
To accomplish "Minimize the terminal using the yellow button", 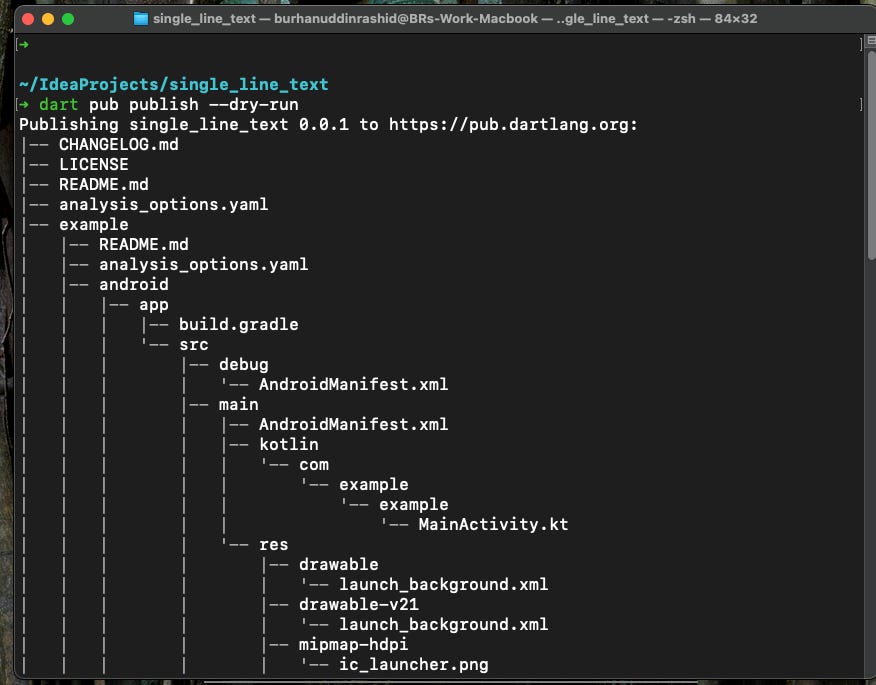I will (48, 19).
